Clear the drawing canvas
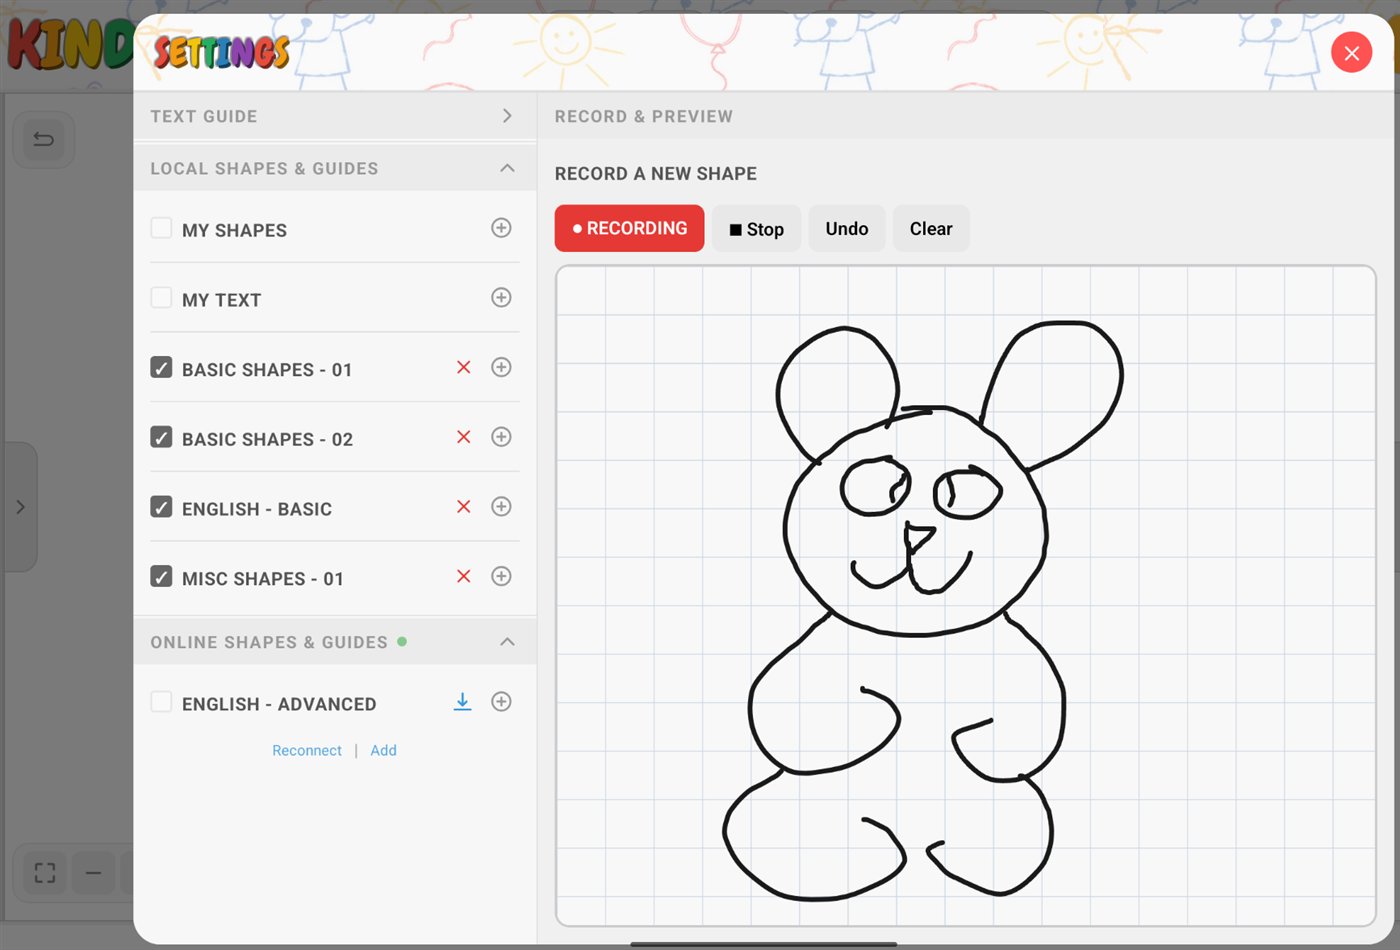Screen dimensions: 1400x950 (x=930, y=229)
